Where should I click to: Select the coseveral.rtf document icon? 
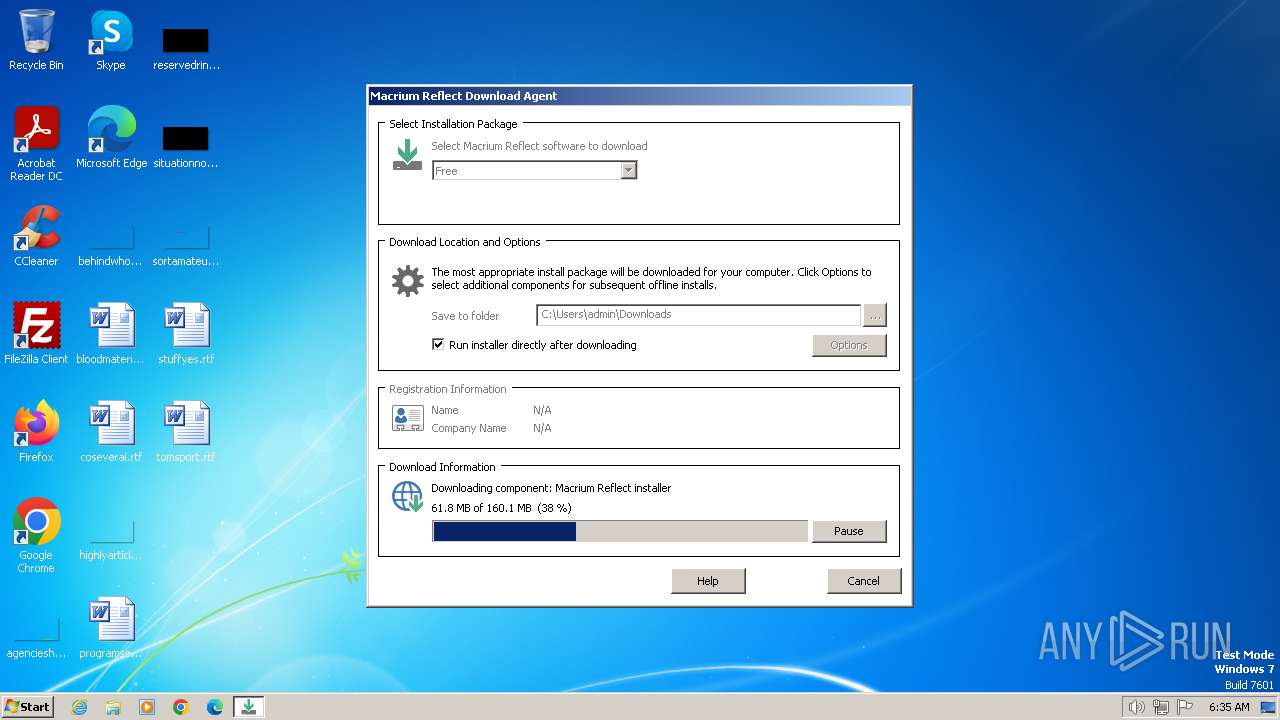click(x=111, y=432)
